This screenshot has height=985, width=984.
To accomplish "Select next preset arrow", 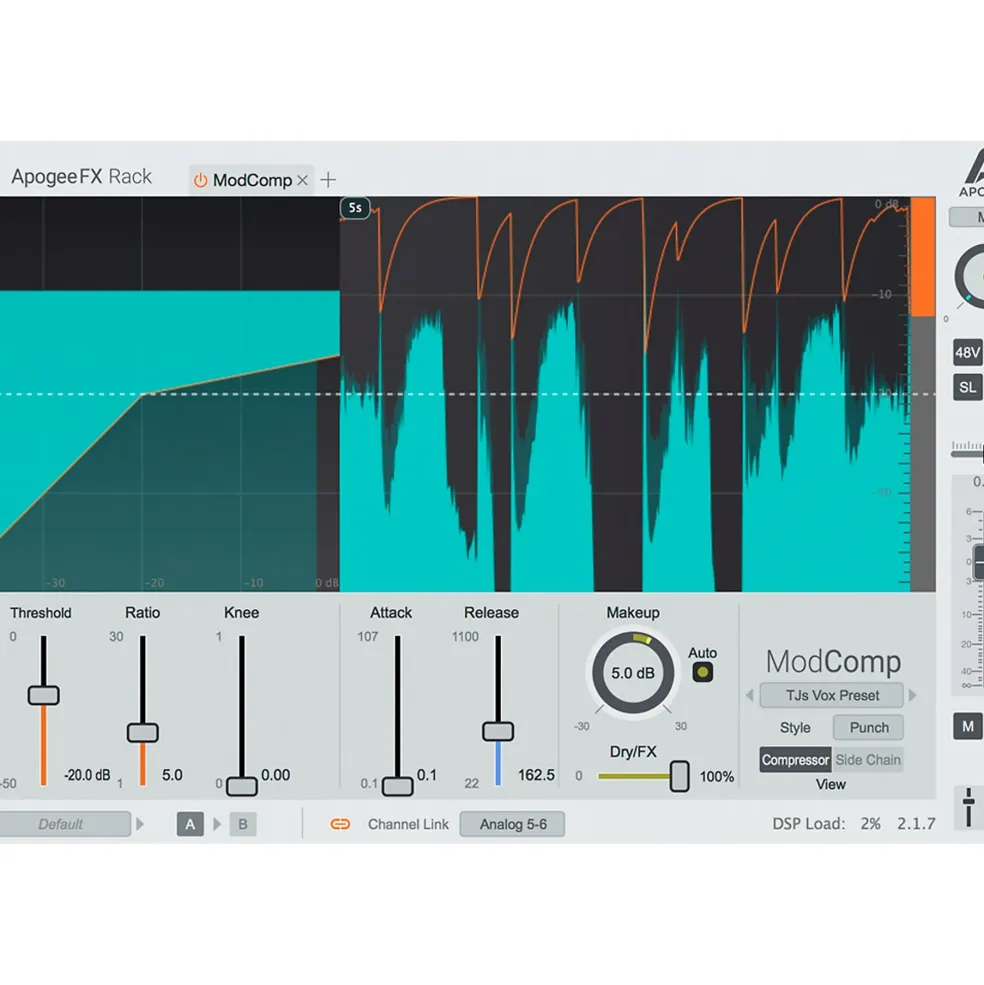I will coord(912,695).
